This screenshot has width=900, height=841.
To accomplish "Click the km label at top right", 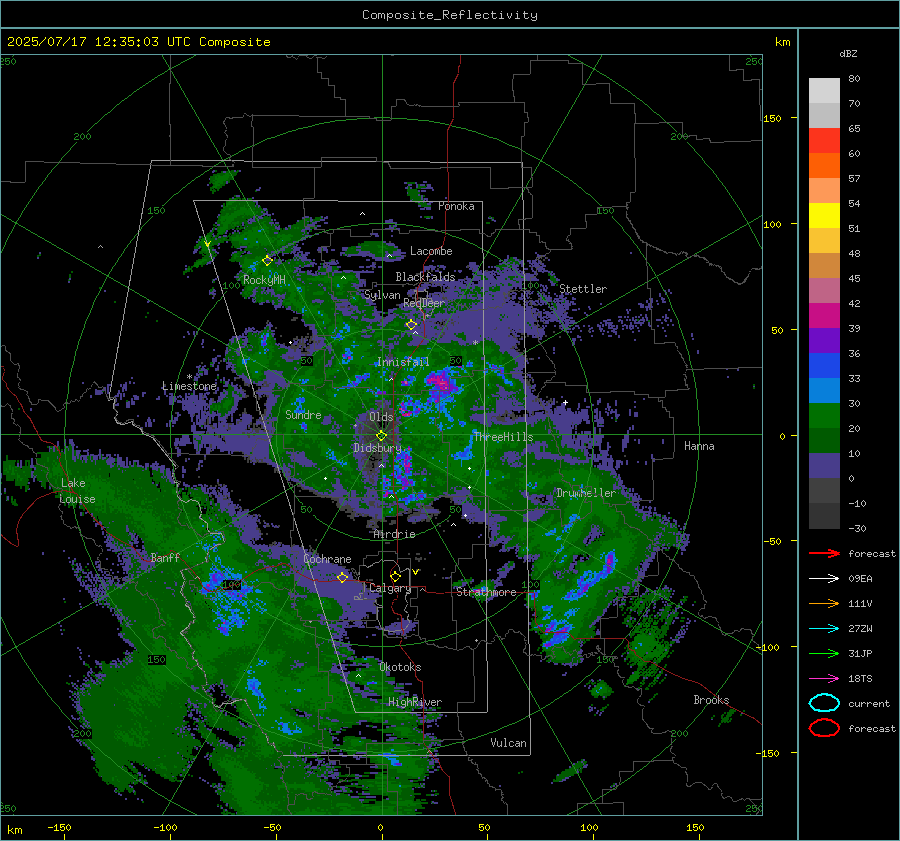I will 782,42.
